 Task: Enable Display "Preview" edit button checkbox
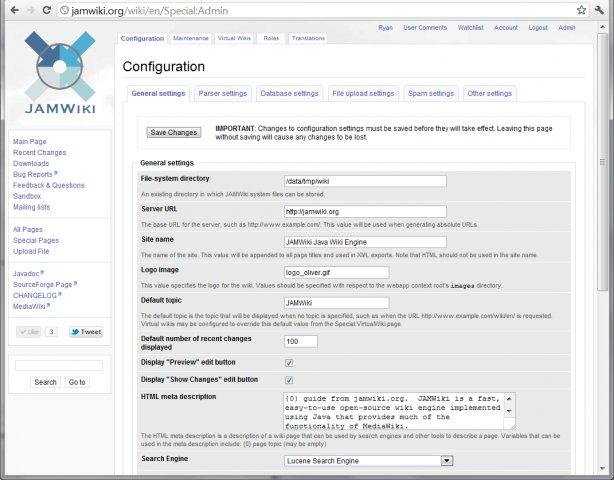289,363
